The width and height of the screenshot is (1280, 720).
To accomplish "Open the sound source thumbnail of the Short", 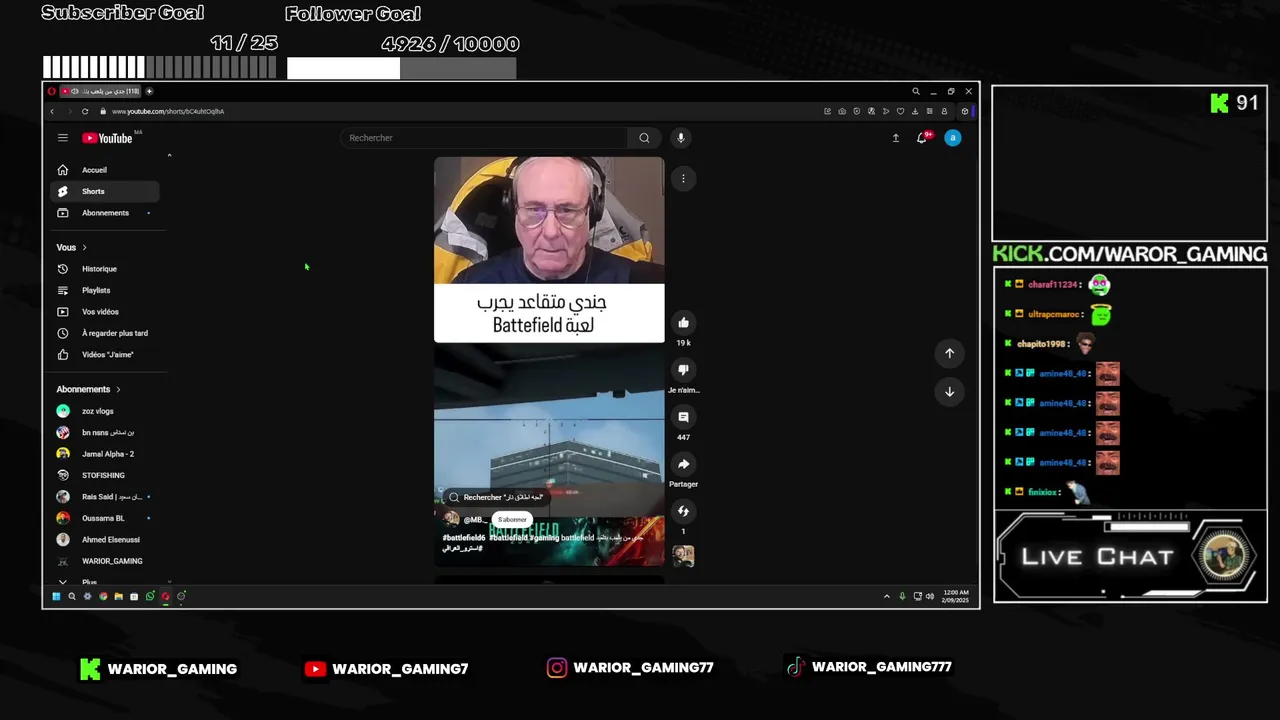I will [x=684, y=556].
